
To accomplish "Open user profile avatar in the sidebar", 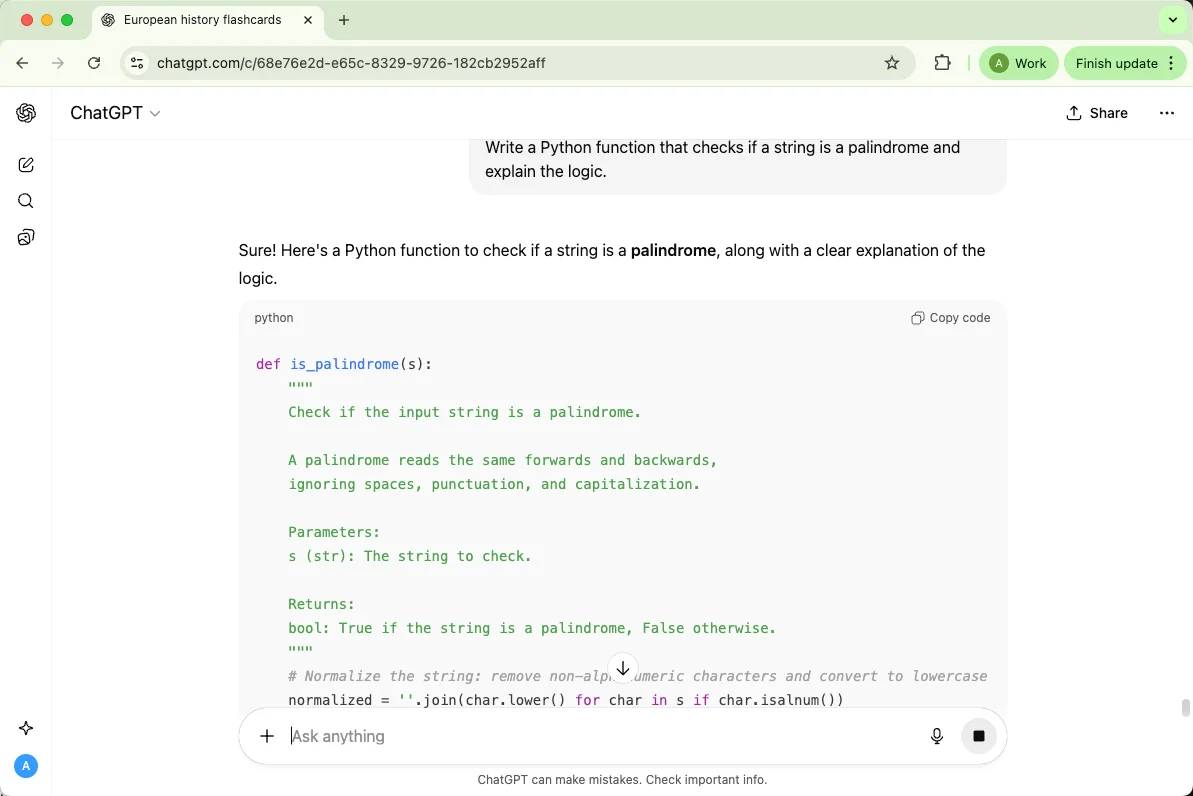I will (26, 766).
